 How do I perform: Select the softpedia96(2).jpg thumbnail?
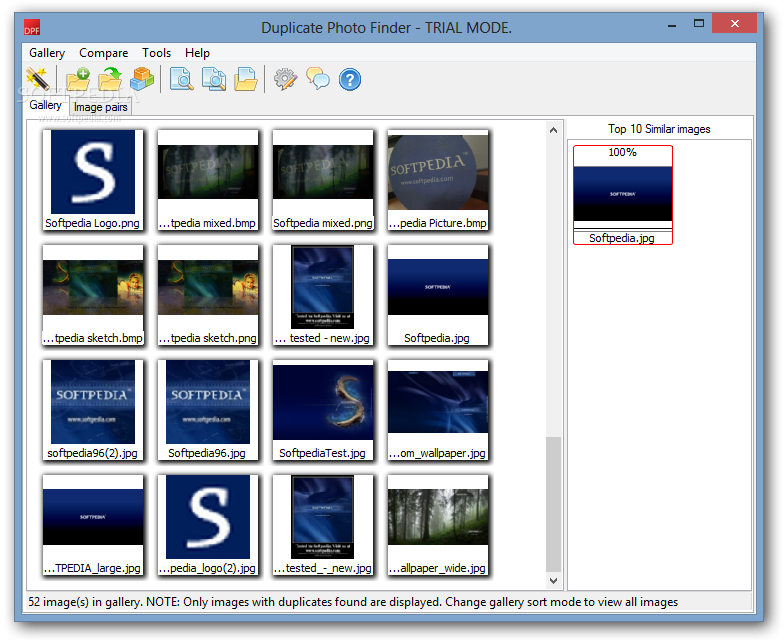(93, 410)
